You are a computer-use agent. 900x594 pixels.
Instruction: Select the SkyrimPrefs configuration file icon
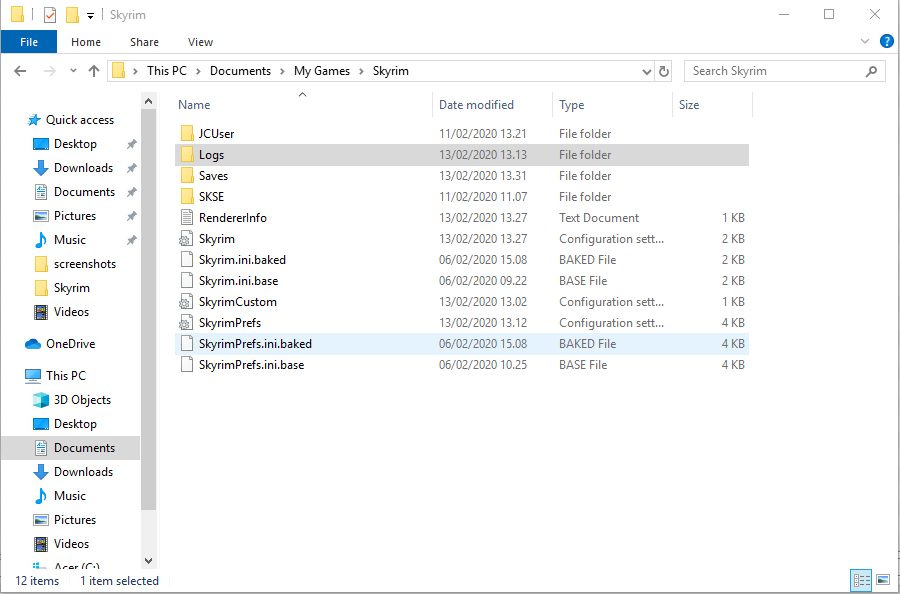point(187,323)
